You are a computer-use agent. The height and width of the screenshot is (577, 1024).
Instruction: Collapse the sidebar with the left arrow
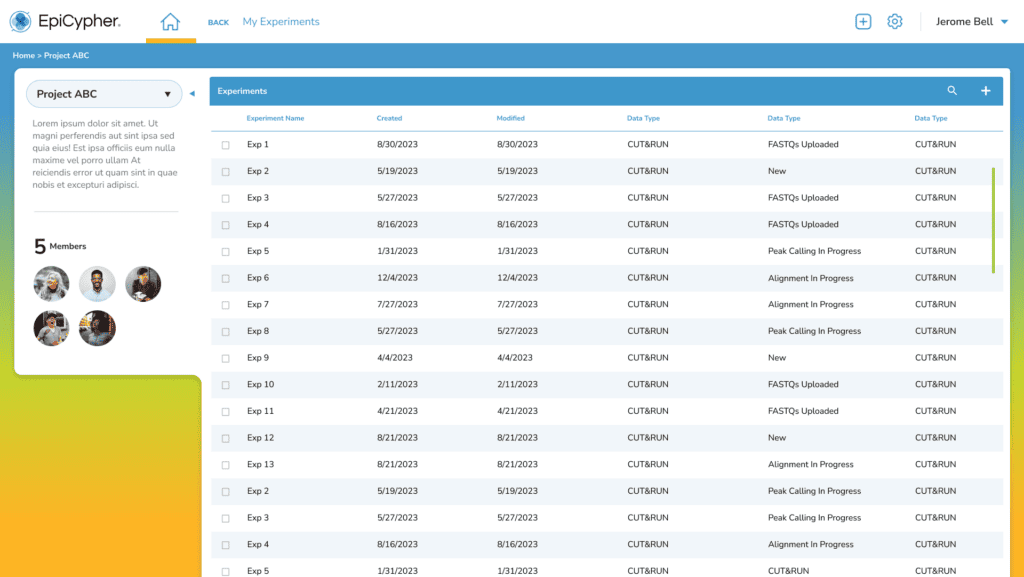coord(192,94)
